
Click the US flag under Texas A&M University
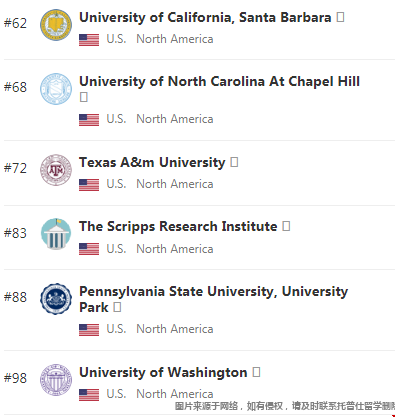pos(89,185)
